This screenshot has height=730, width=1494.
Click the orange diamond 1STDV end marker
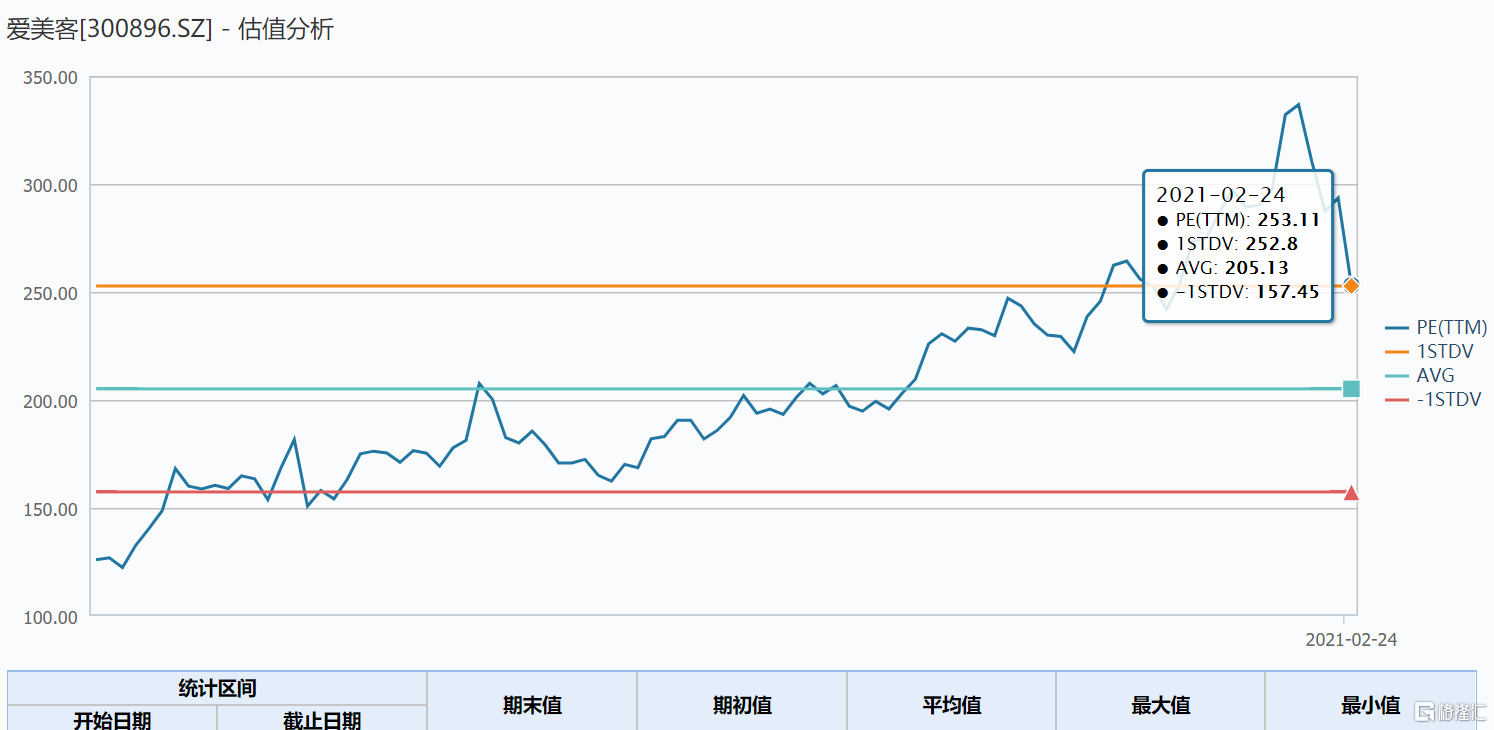pyautogui.click(x=1351, y=286)
